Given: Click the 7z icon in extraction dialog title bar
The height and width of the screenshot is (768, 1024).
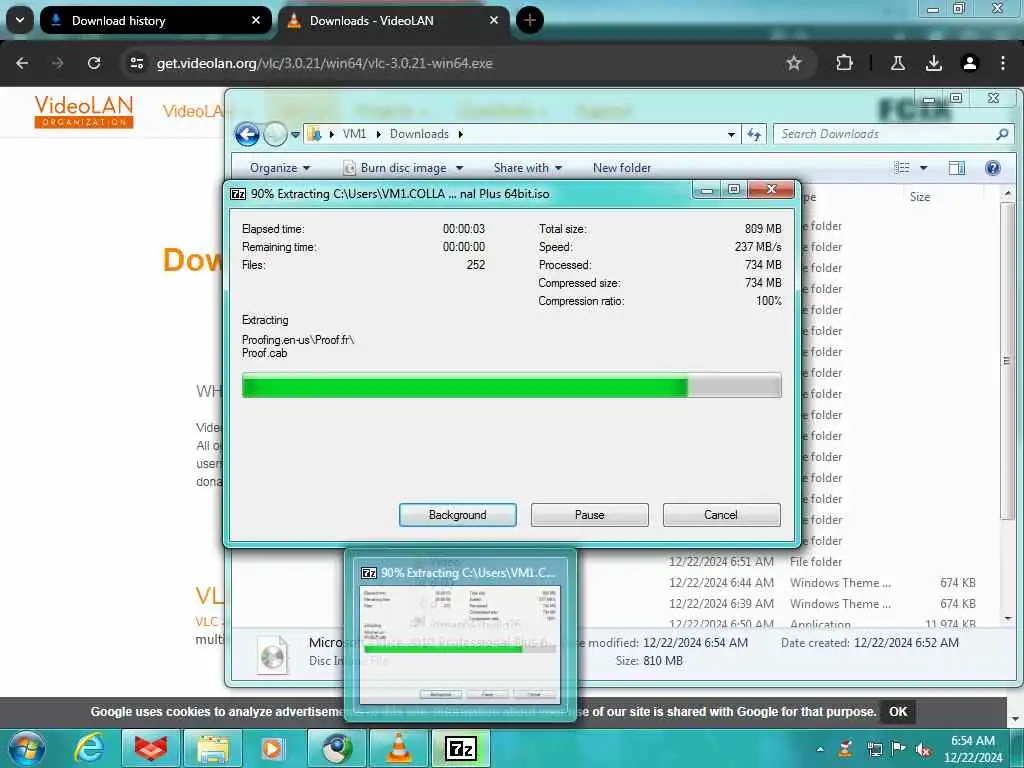Looking at the screenshot, I should pyautogui.click(x=238, y=194).
